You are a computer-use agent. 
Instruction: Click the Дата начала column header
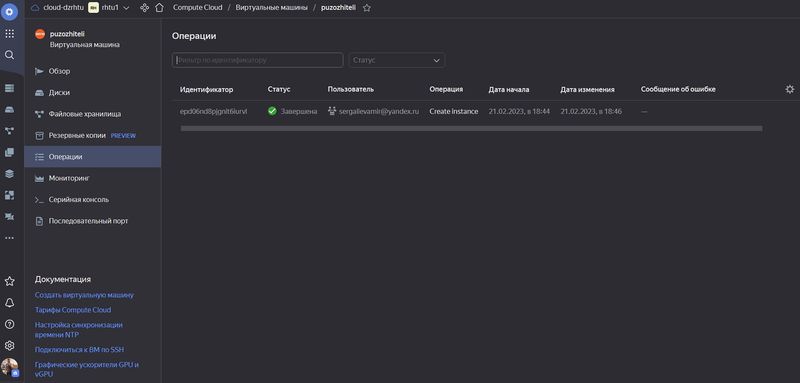(x=509, y=89)
